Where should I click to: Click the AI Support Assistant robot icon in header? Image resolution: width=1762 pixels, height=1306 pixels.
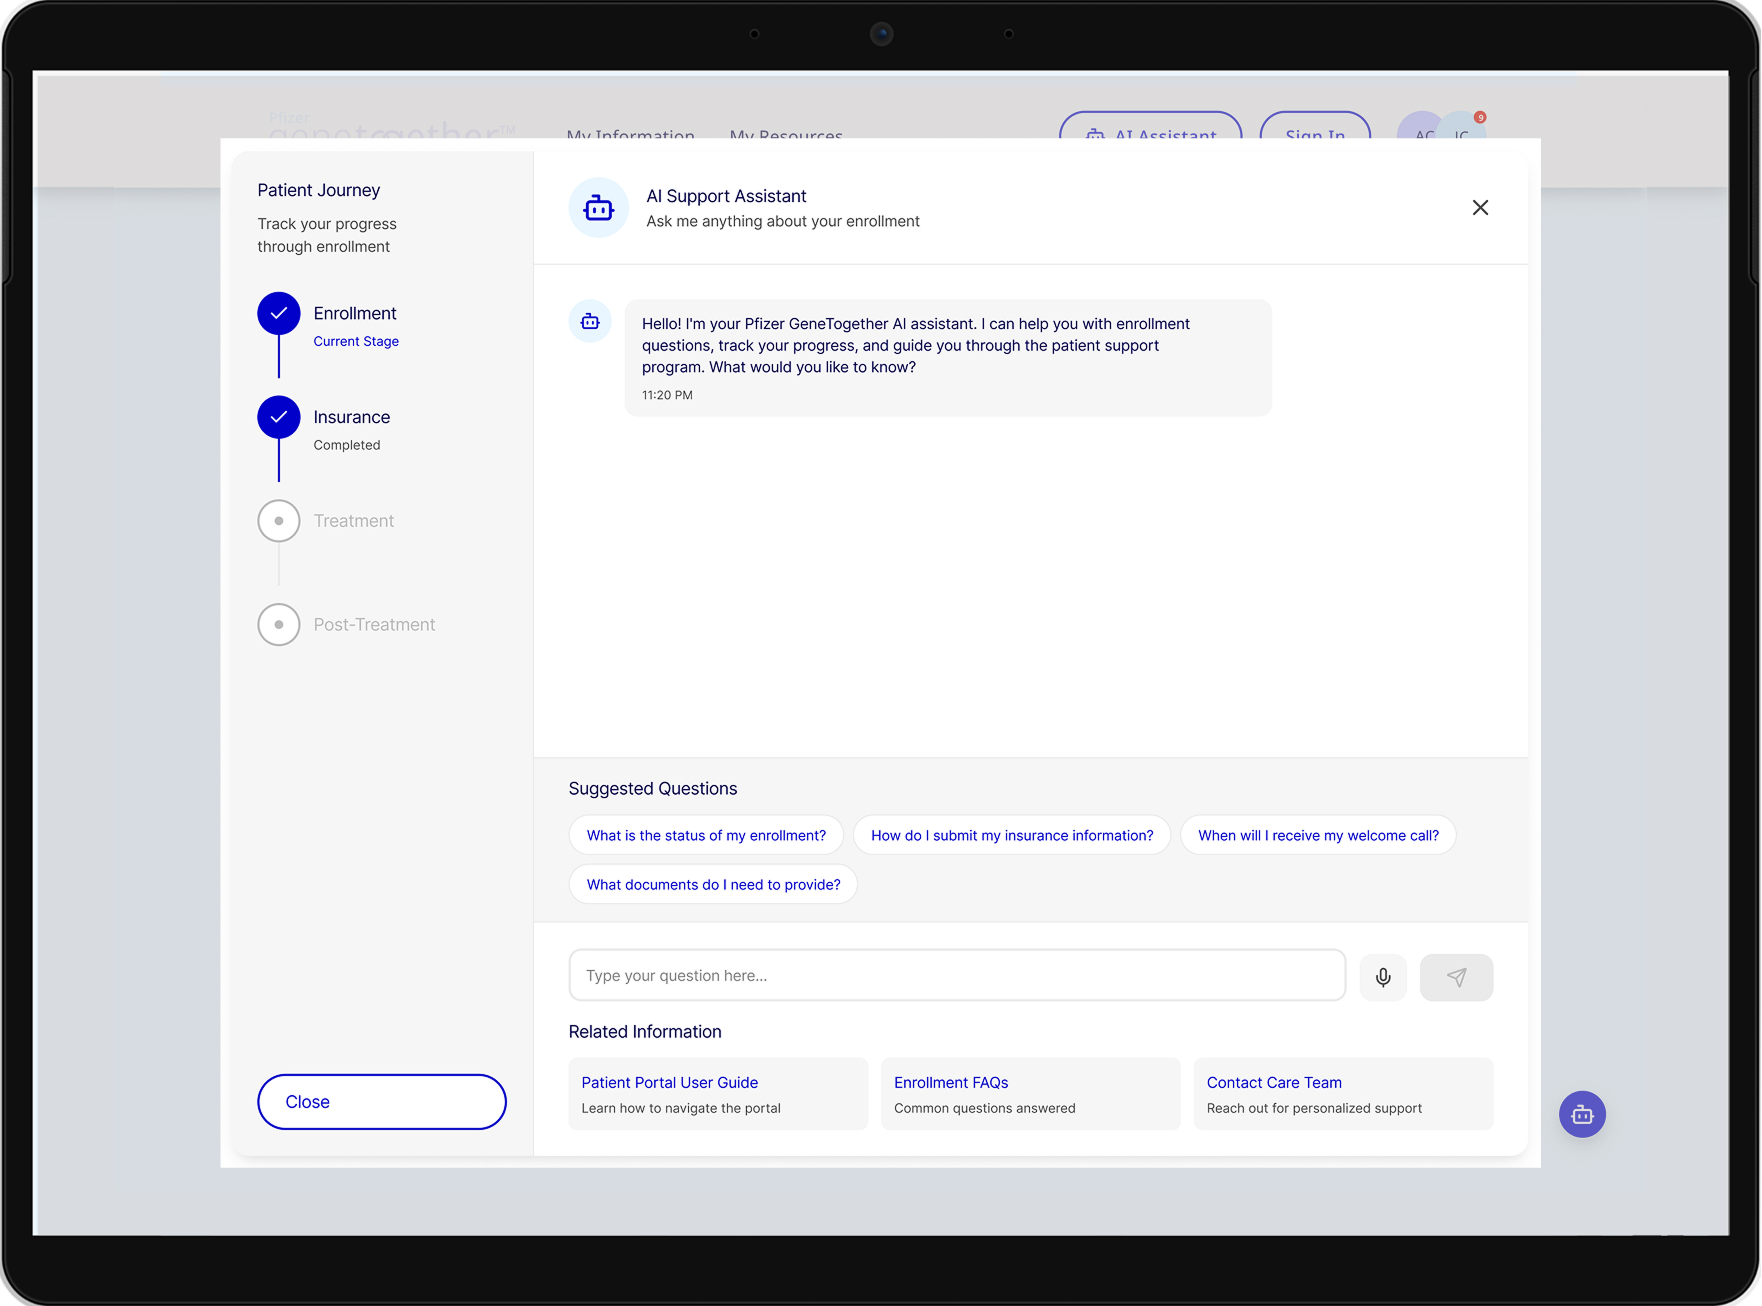click(x=598, y=207)
